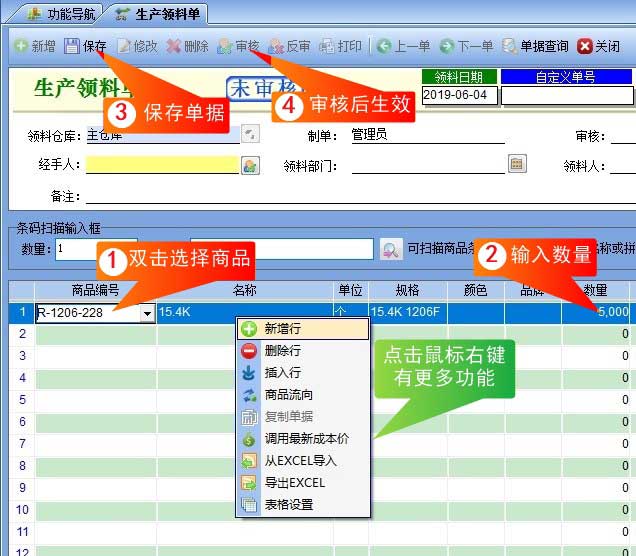
Task: Choose 新增行 from context menu
Action: (303, 328)
